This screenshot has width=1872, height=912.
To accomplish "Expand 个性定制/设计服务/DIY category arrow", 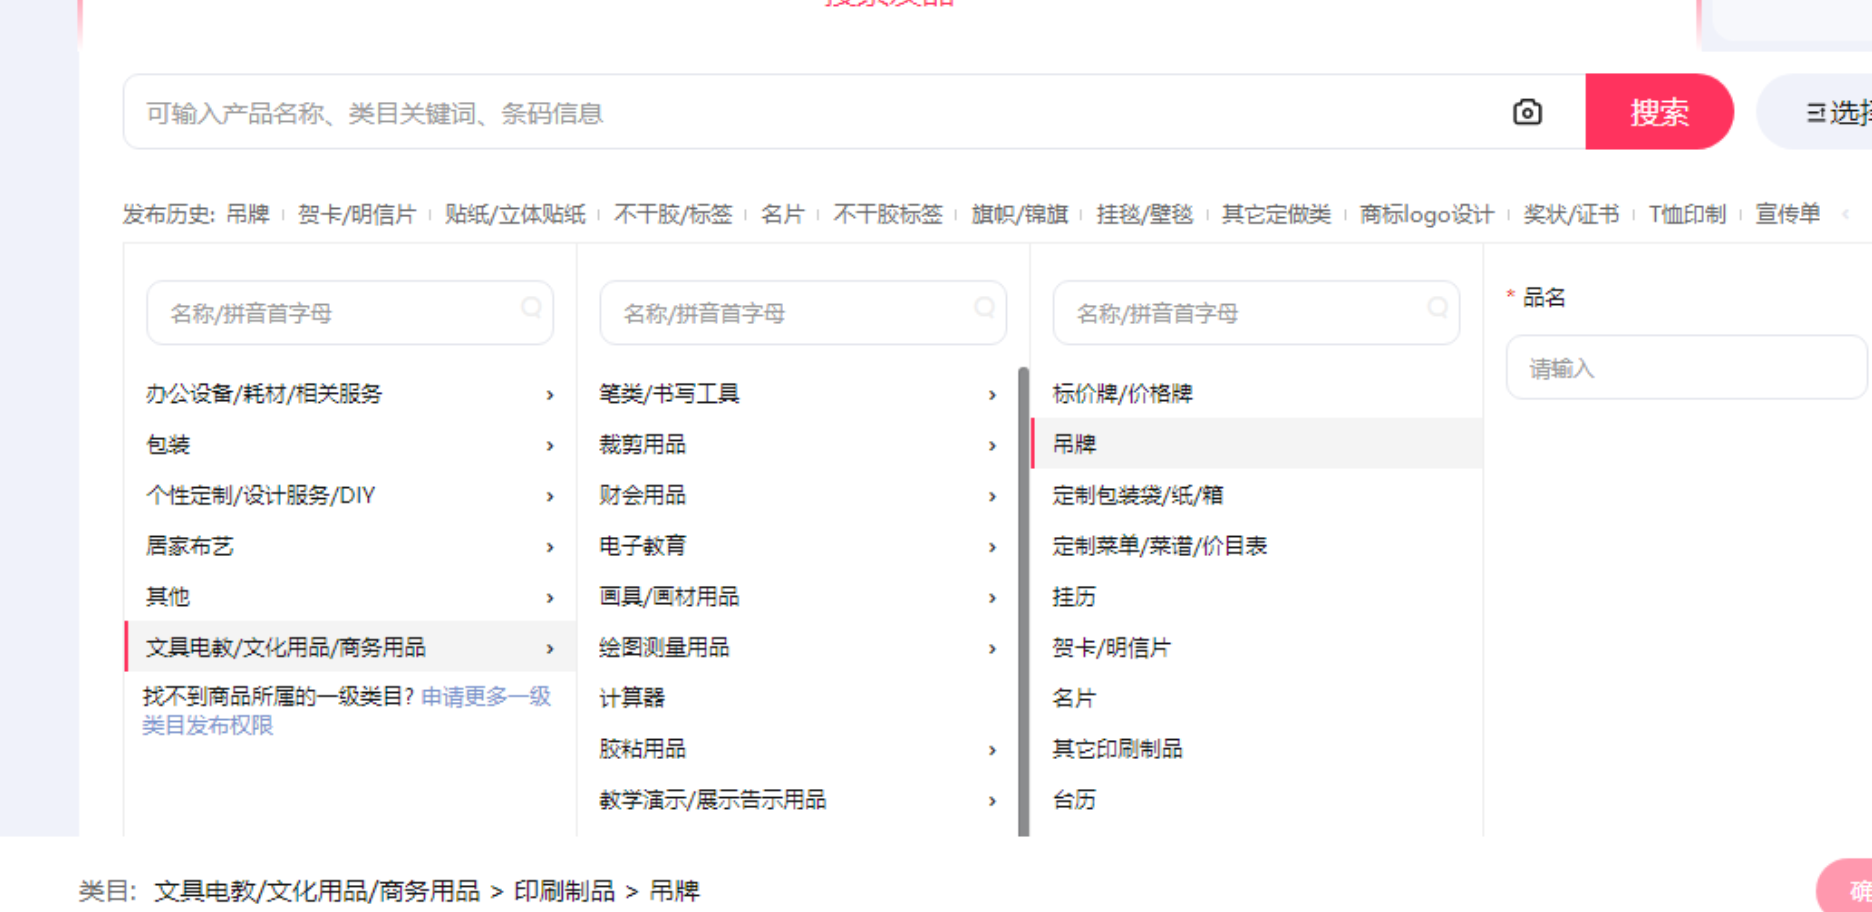I will click(550, 497).
